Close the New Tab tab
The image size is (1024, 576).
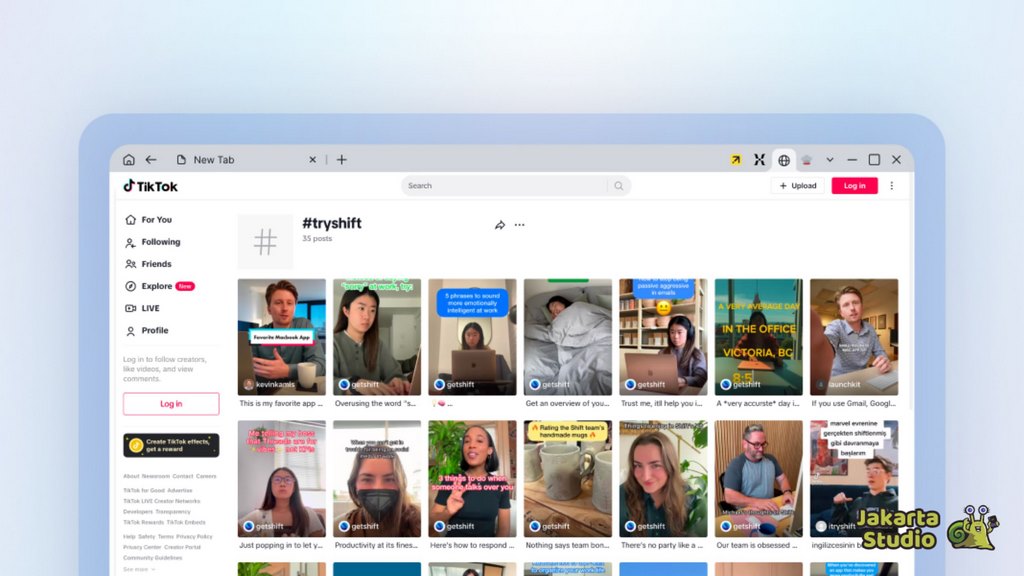pyautogui.click(x=312, y=159)
